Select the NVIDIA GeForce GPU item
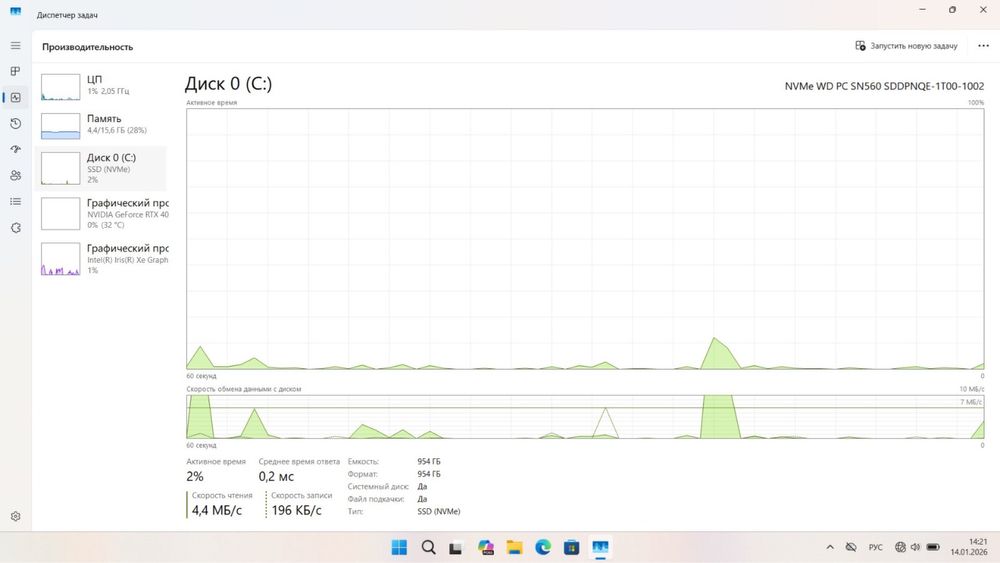Screen dimensions: 1000x563 101,214
